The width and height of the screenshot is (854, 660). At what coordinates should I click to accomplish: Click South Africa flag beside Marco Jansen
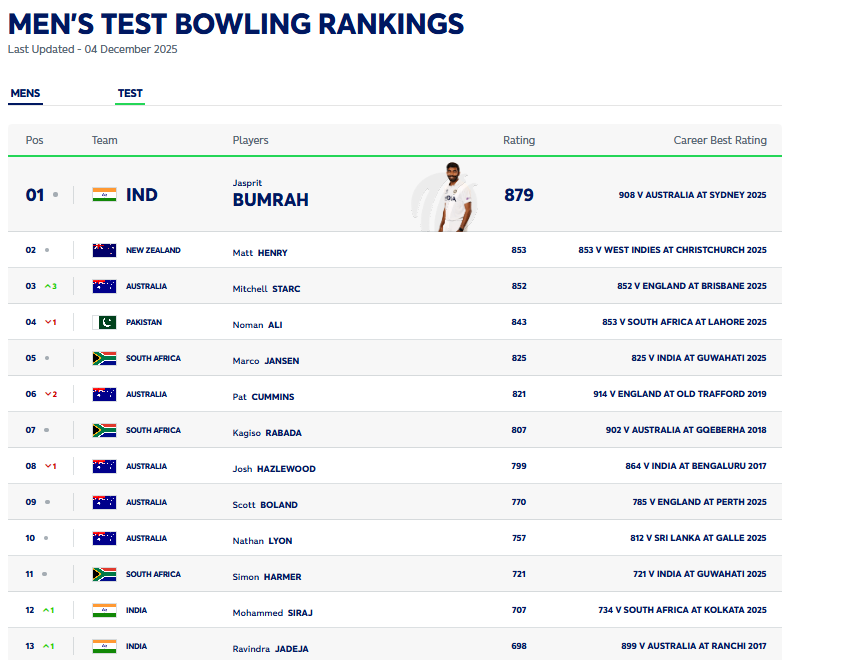[104, 359]
